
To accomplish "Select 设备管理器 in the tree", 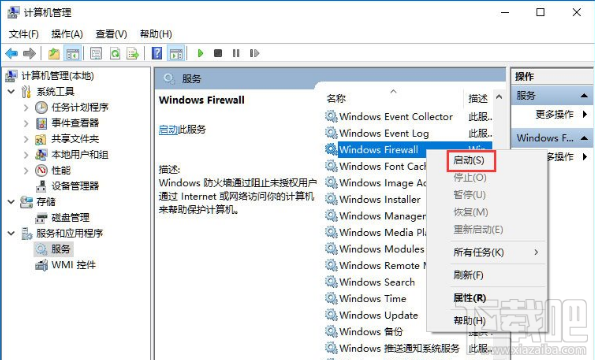I will pyautogui.click(x=75, y=186).
